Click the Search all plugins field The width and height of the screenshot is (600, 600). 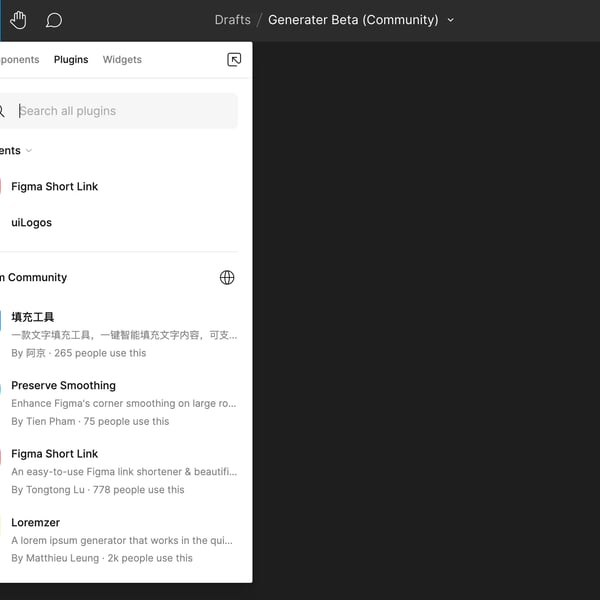(119, 111)
